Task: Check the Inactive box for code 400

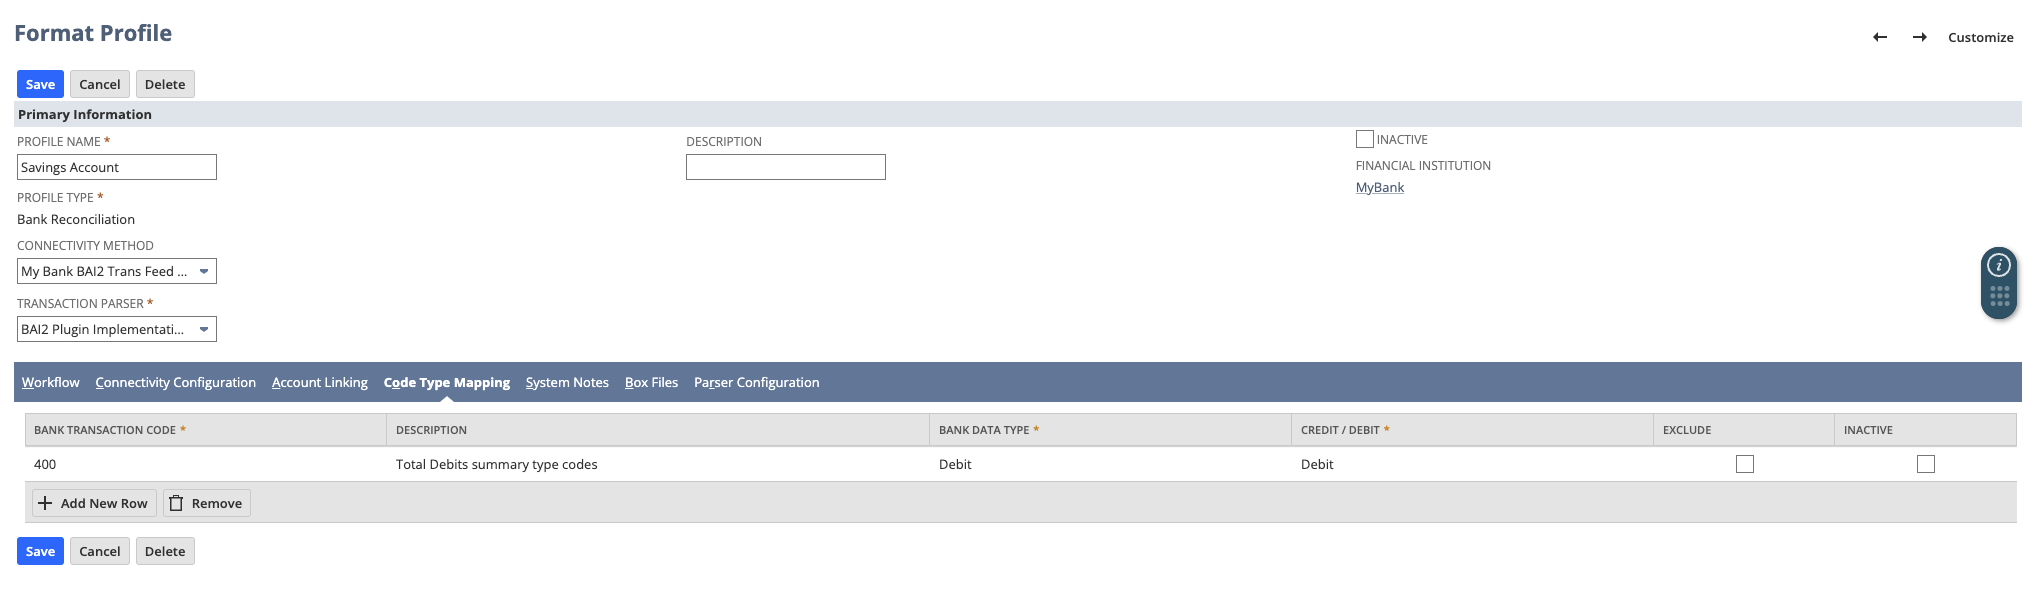Action: (1925, 464)
